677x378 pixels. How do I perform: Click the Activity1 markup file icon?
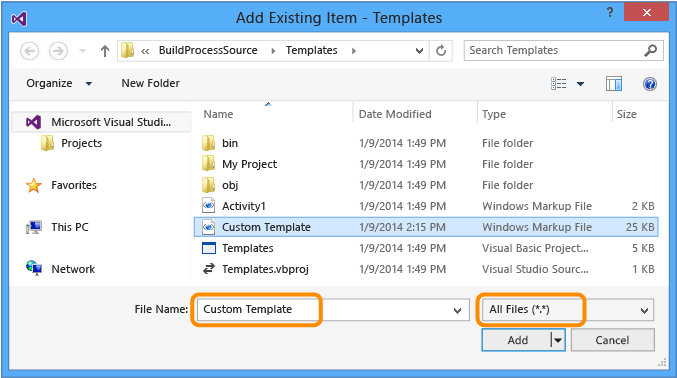tap(209, 206)
